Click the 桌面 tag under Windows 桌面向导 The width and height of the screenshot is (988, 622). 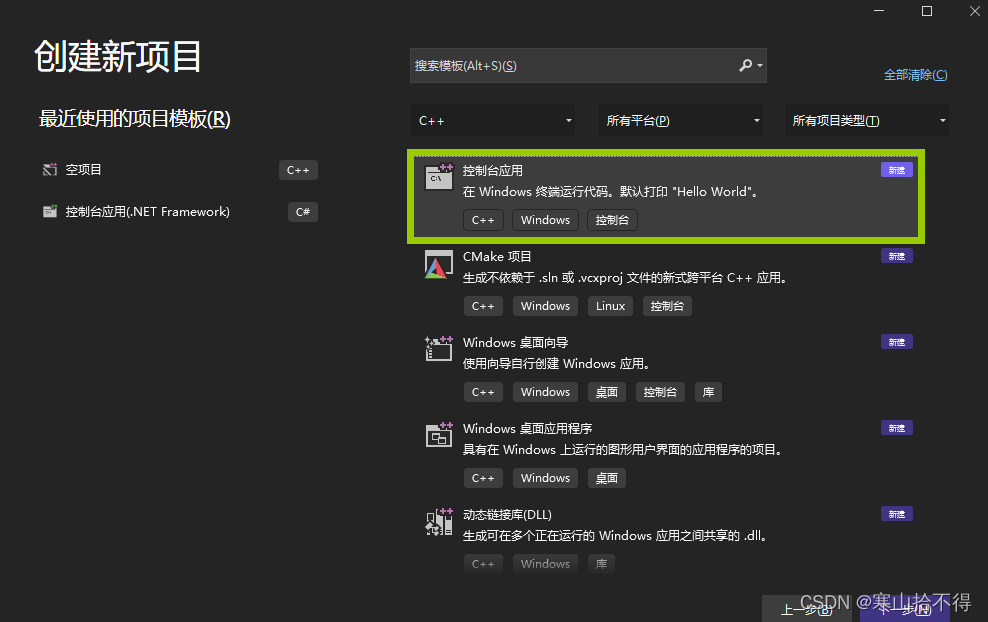[x=607, y=392]
